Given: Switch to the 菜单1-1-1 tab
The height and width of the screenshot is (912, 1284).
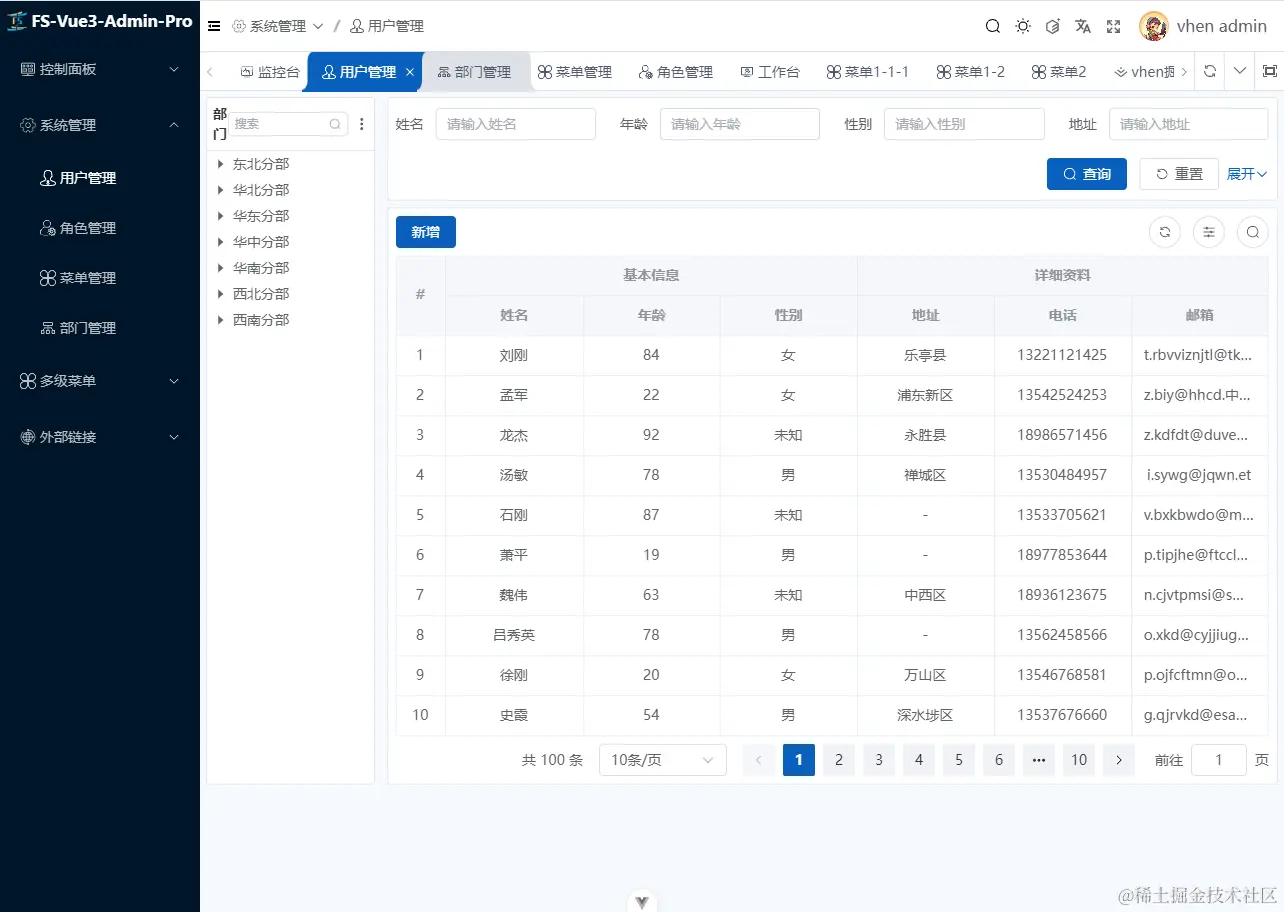Looking at the screenshot, I should point(868,72).
